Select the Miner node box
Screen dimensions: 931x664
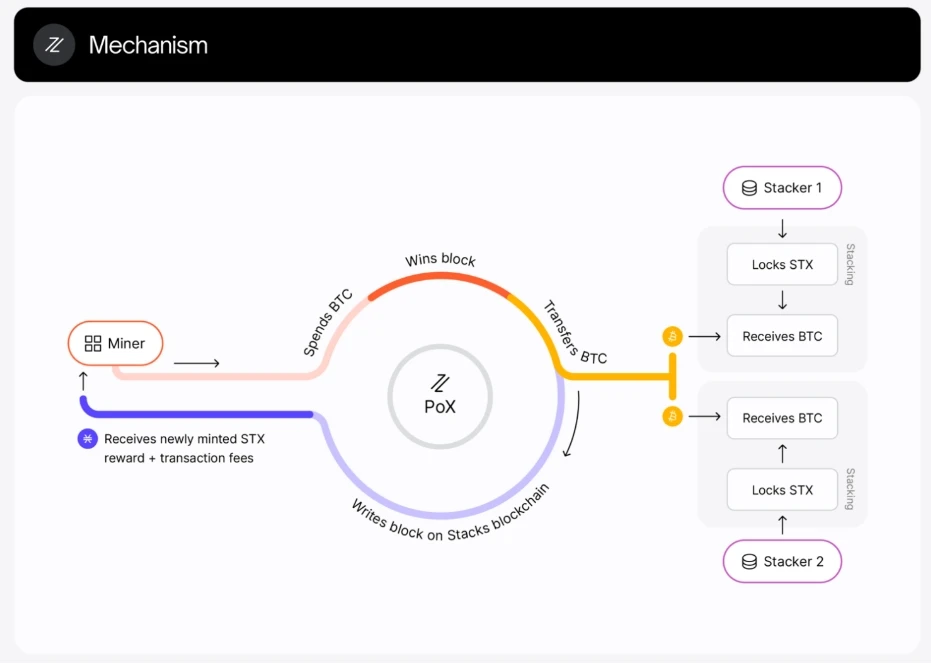pyautogui.click(x=115, y=343)
